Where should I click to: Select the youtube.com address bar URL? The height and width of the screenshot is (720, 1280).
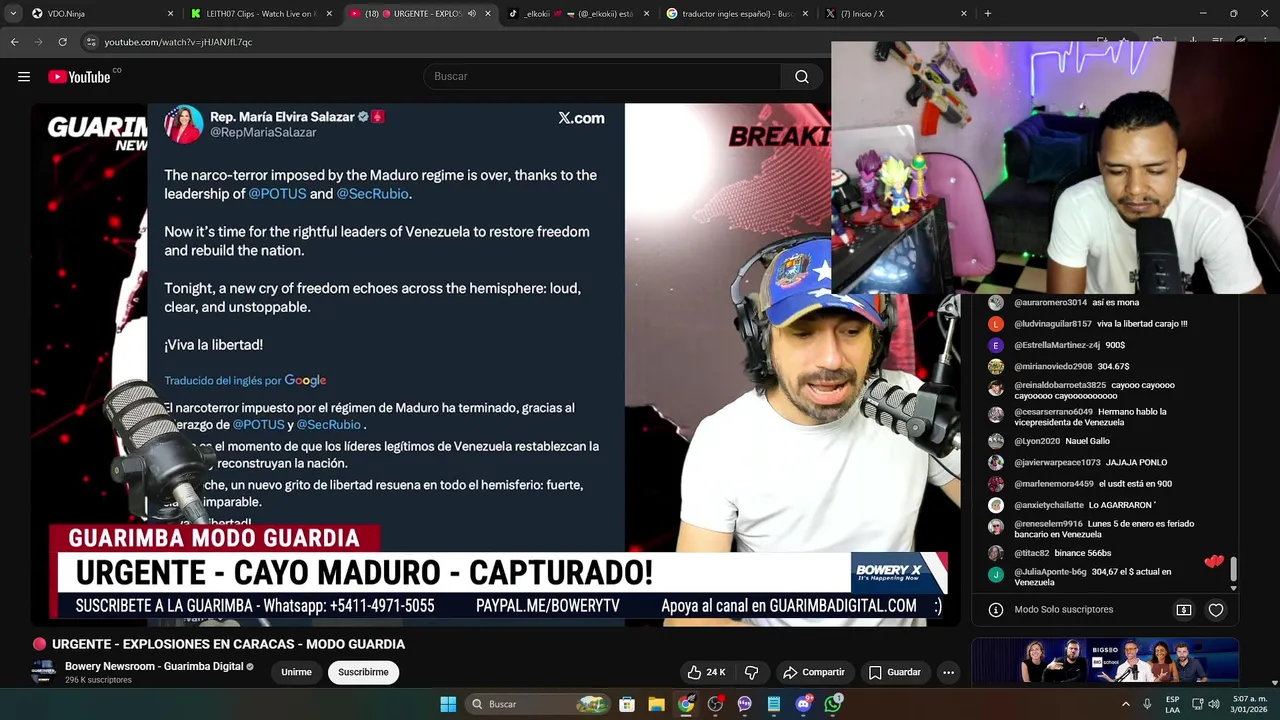pos(178,42)
